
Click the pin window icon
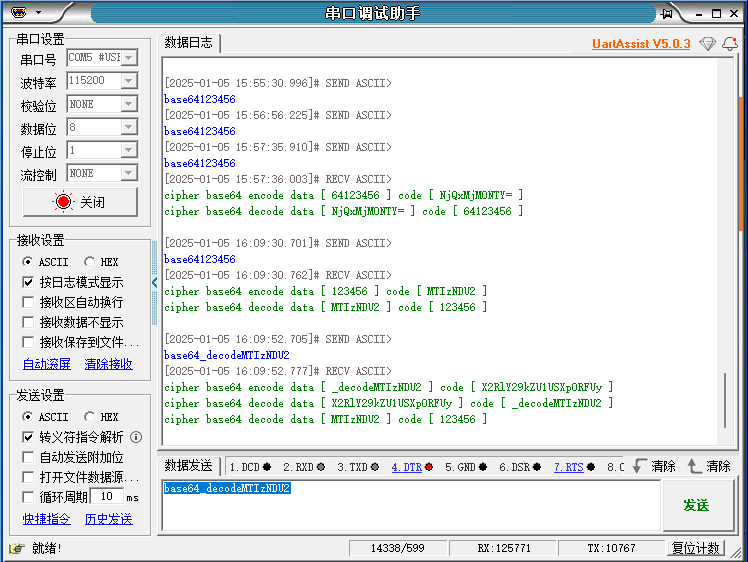click(x=666, y=14)
